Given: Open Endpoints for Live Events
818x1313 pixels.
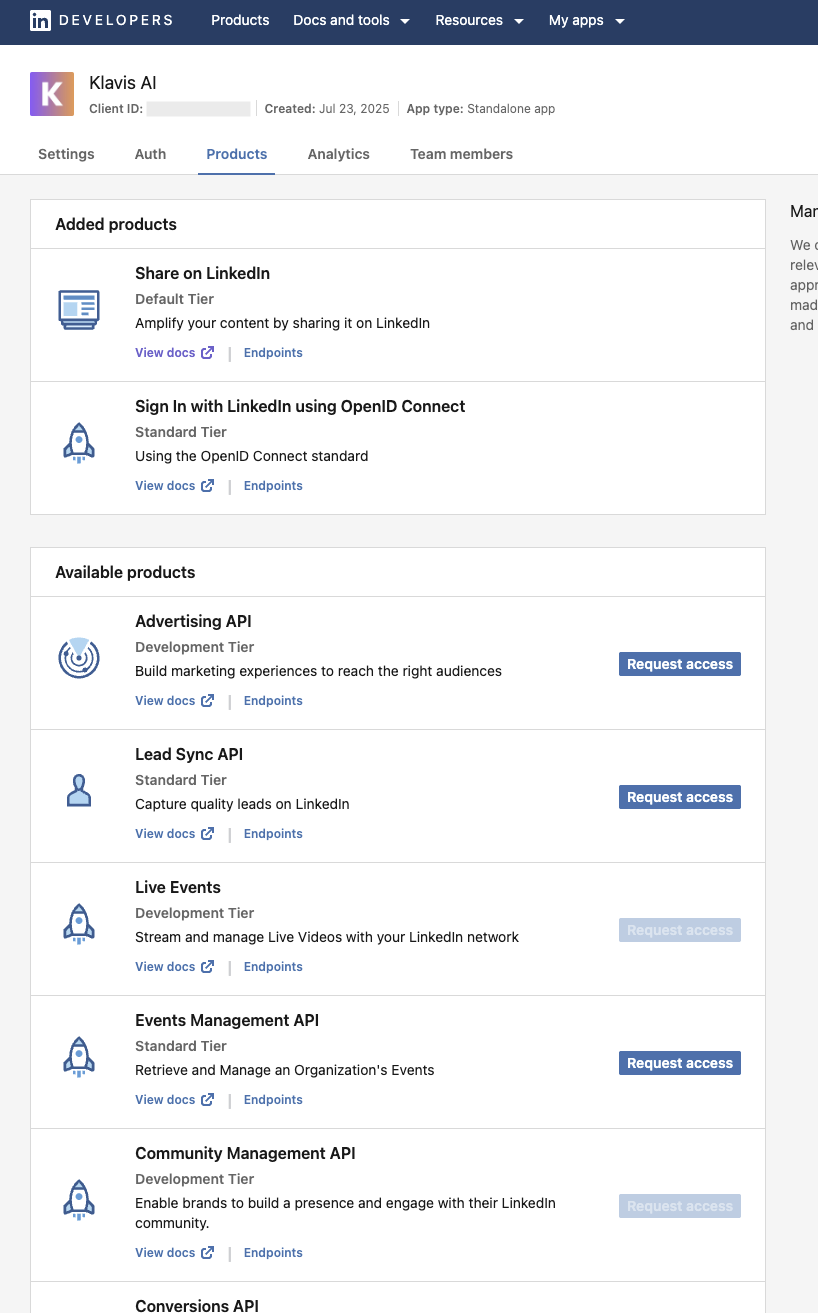Looking at the screenshot, I should pos(273,967).
